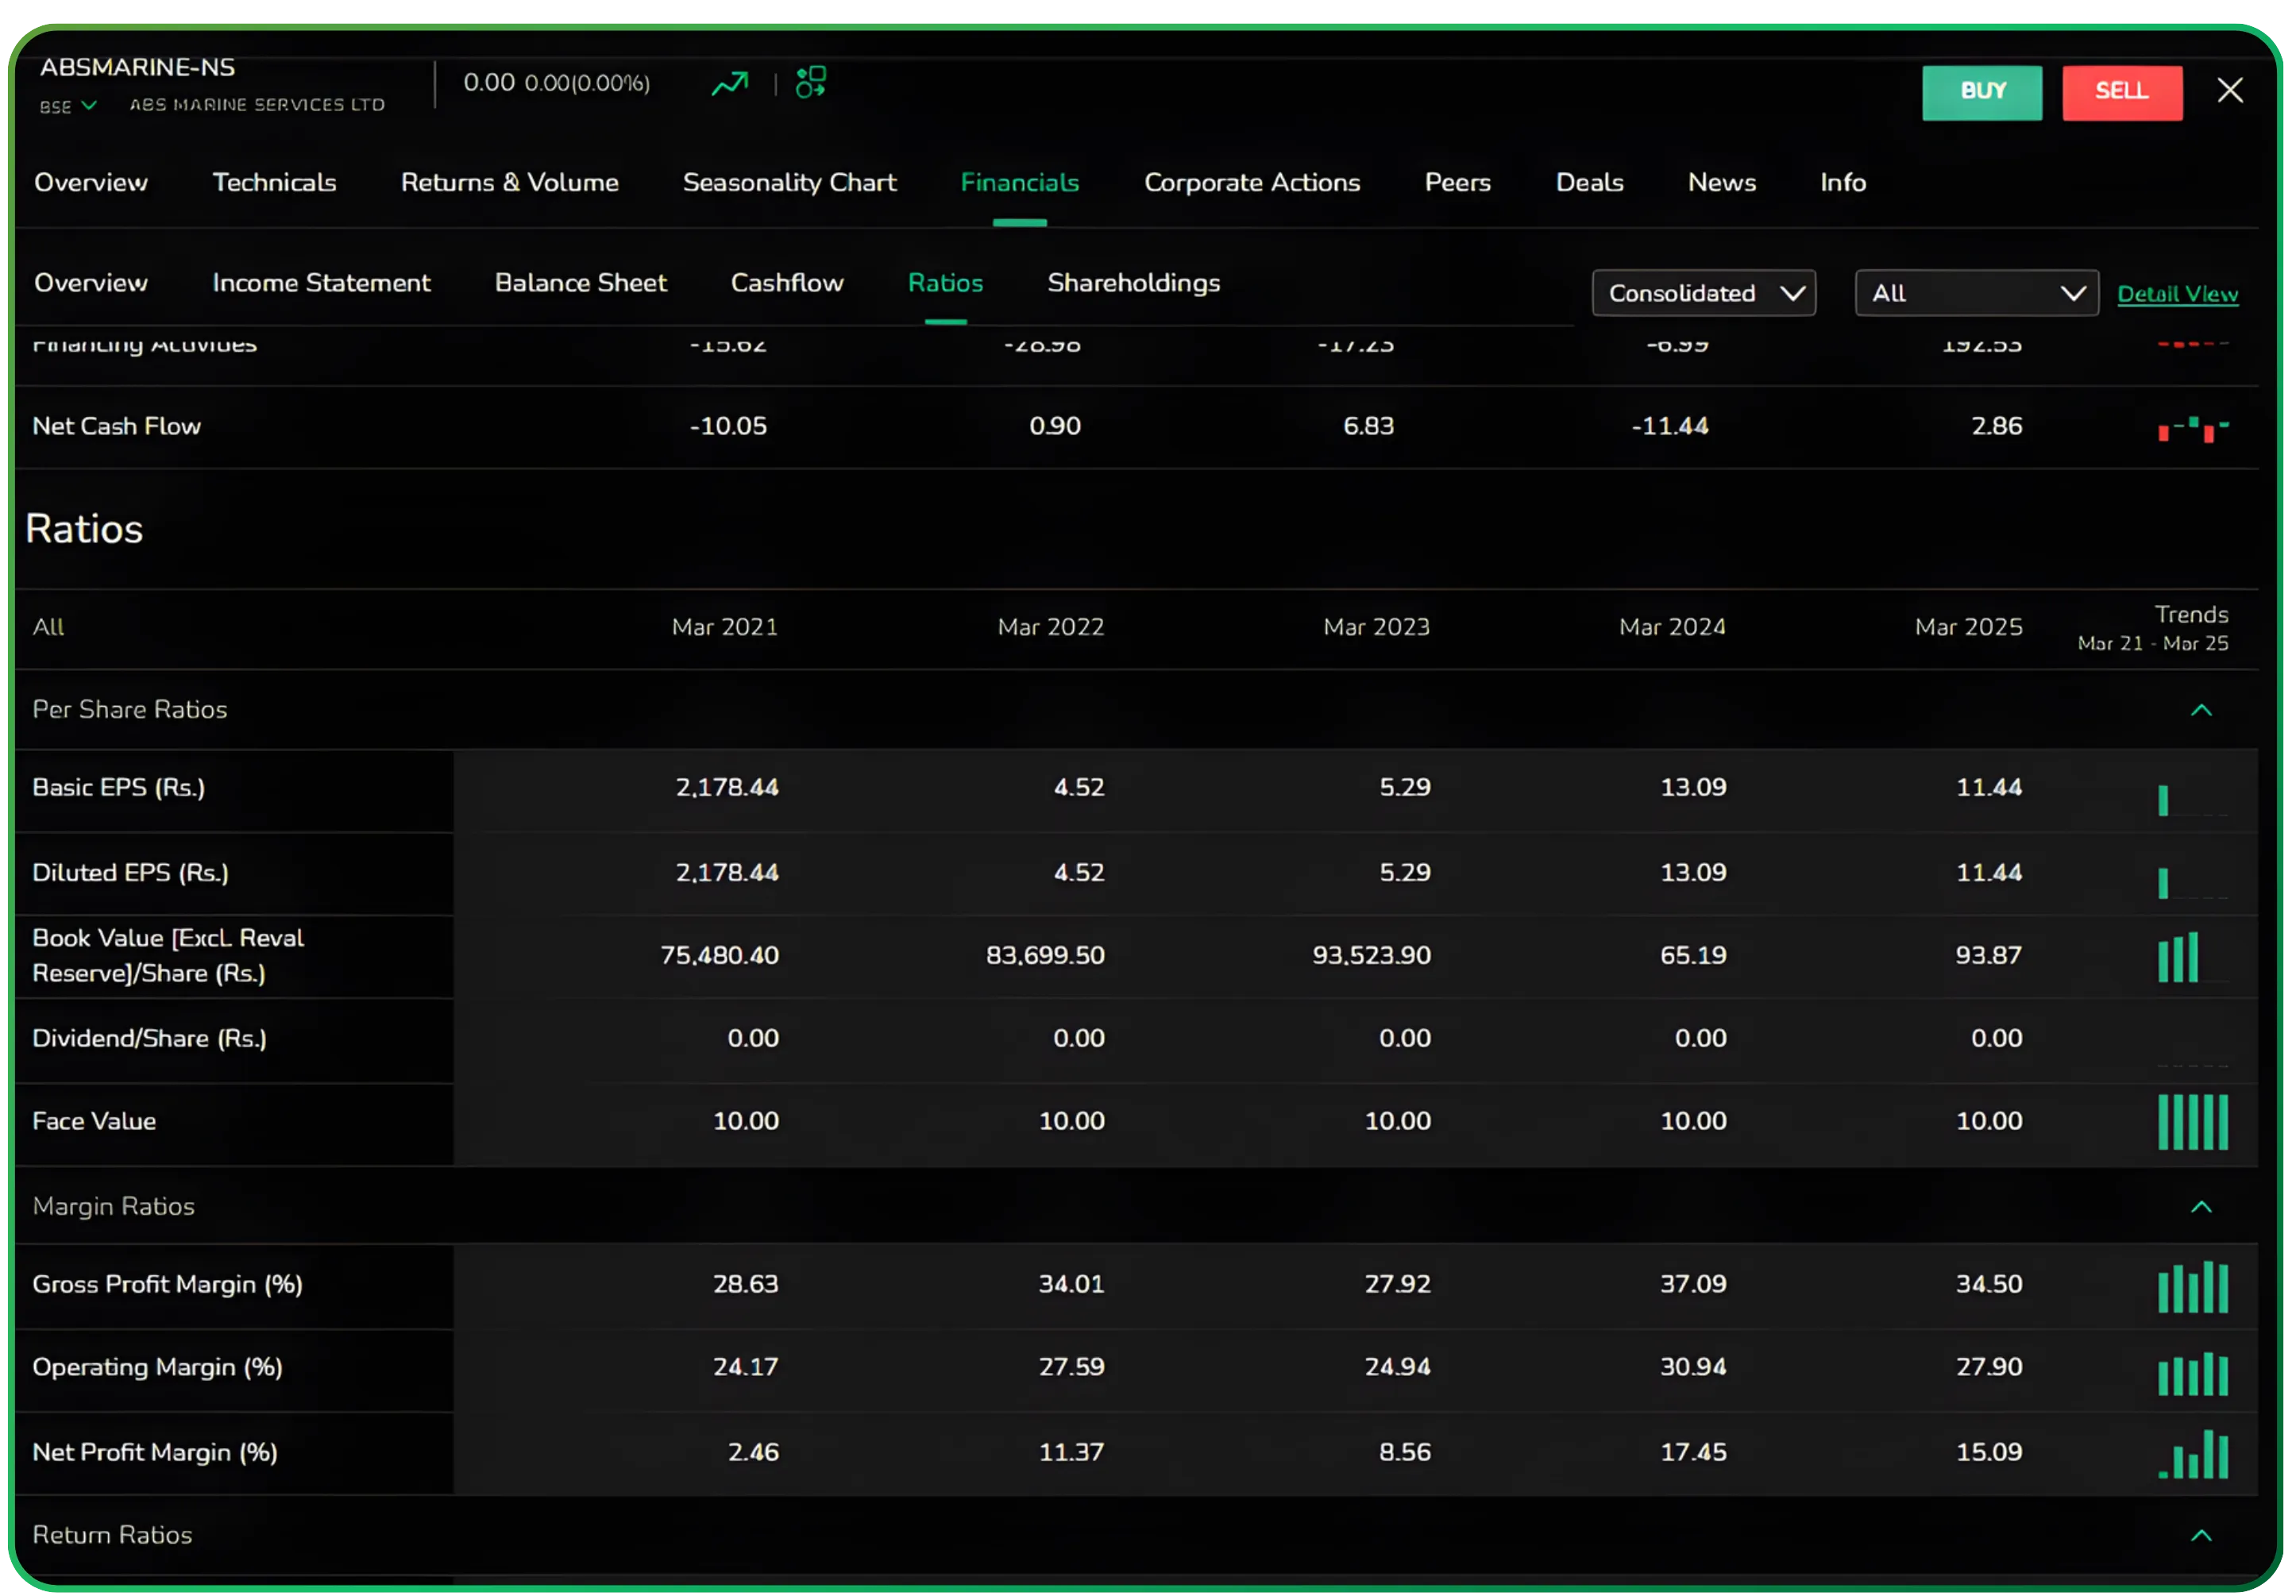
Task: Open the All period dropdown
Action: 1975,292
